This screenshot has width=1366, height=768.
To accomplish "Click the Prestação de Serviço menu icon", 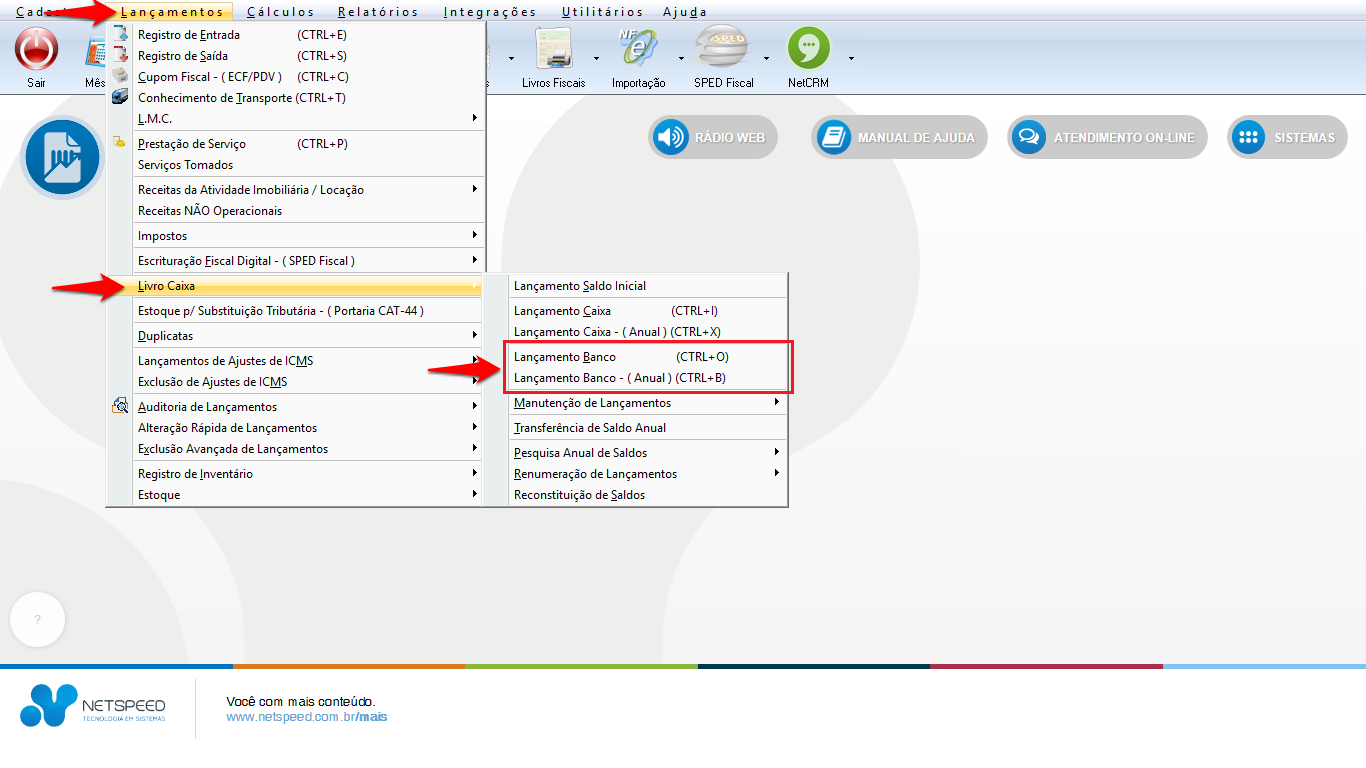I will pyautogui.click(x=120, y=143).
